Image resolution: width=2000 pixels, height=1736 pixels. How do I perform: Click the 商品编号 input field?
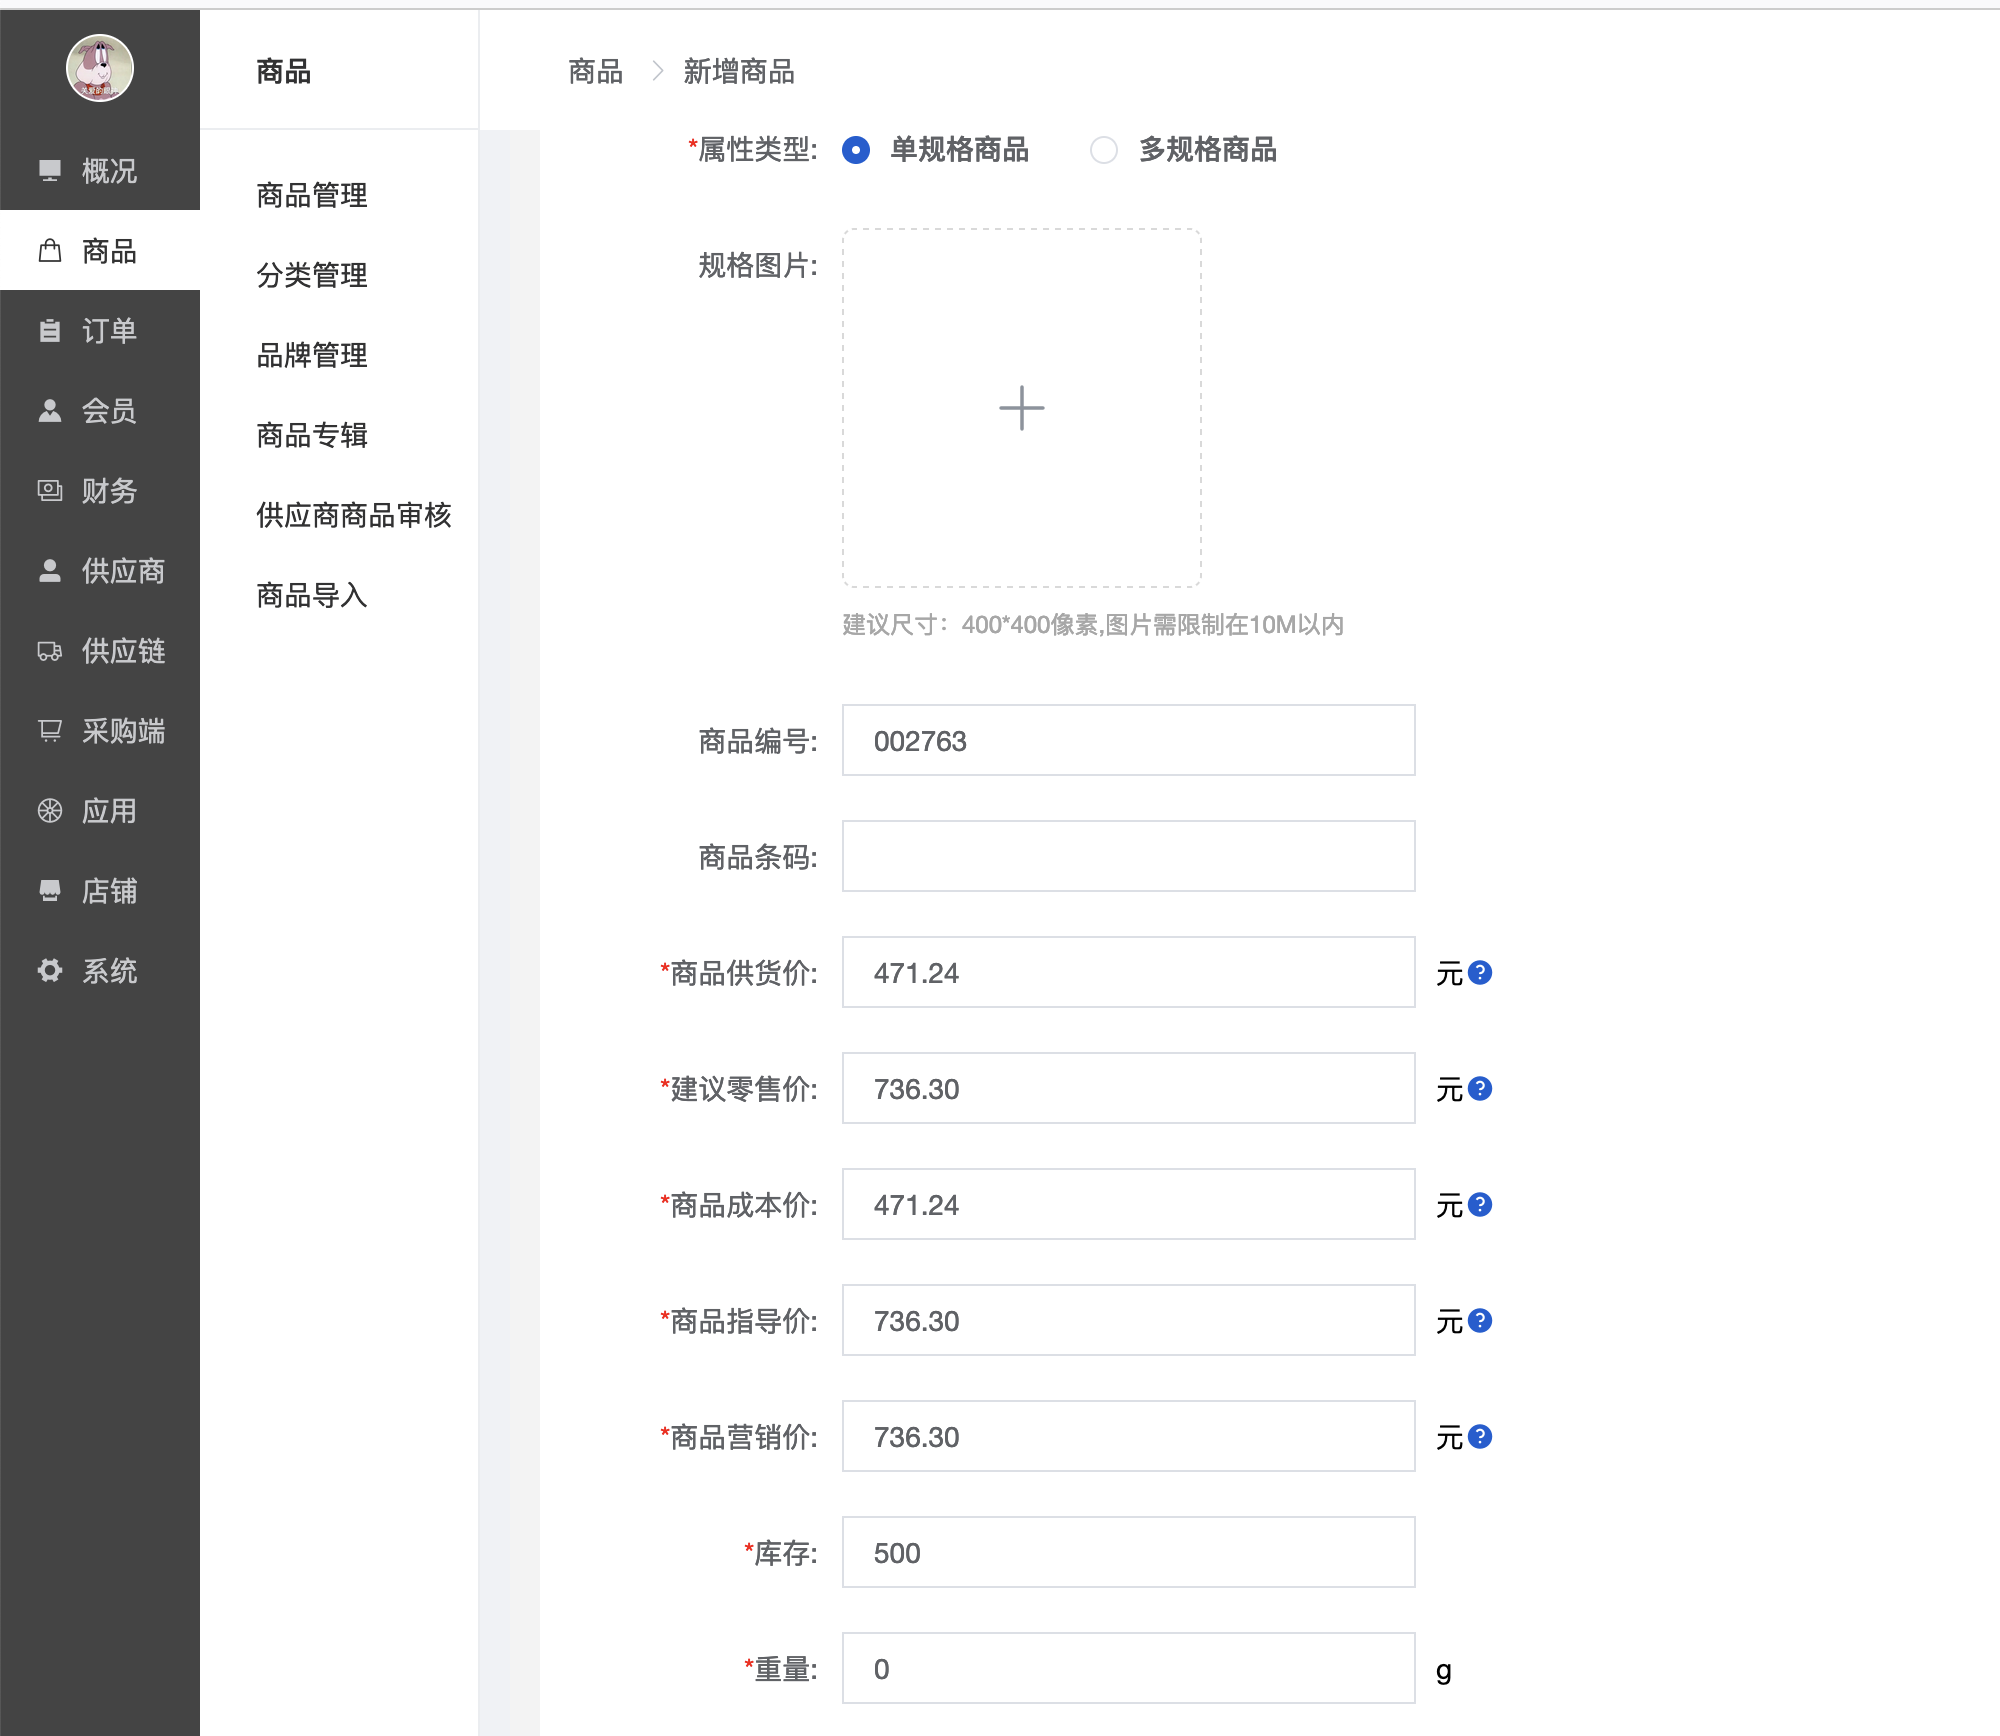[1128, 741]
